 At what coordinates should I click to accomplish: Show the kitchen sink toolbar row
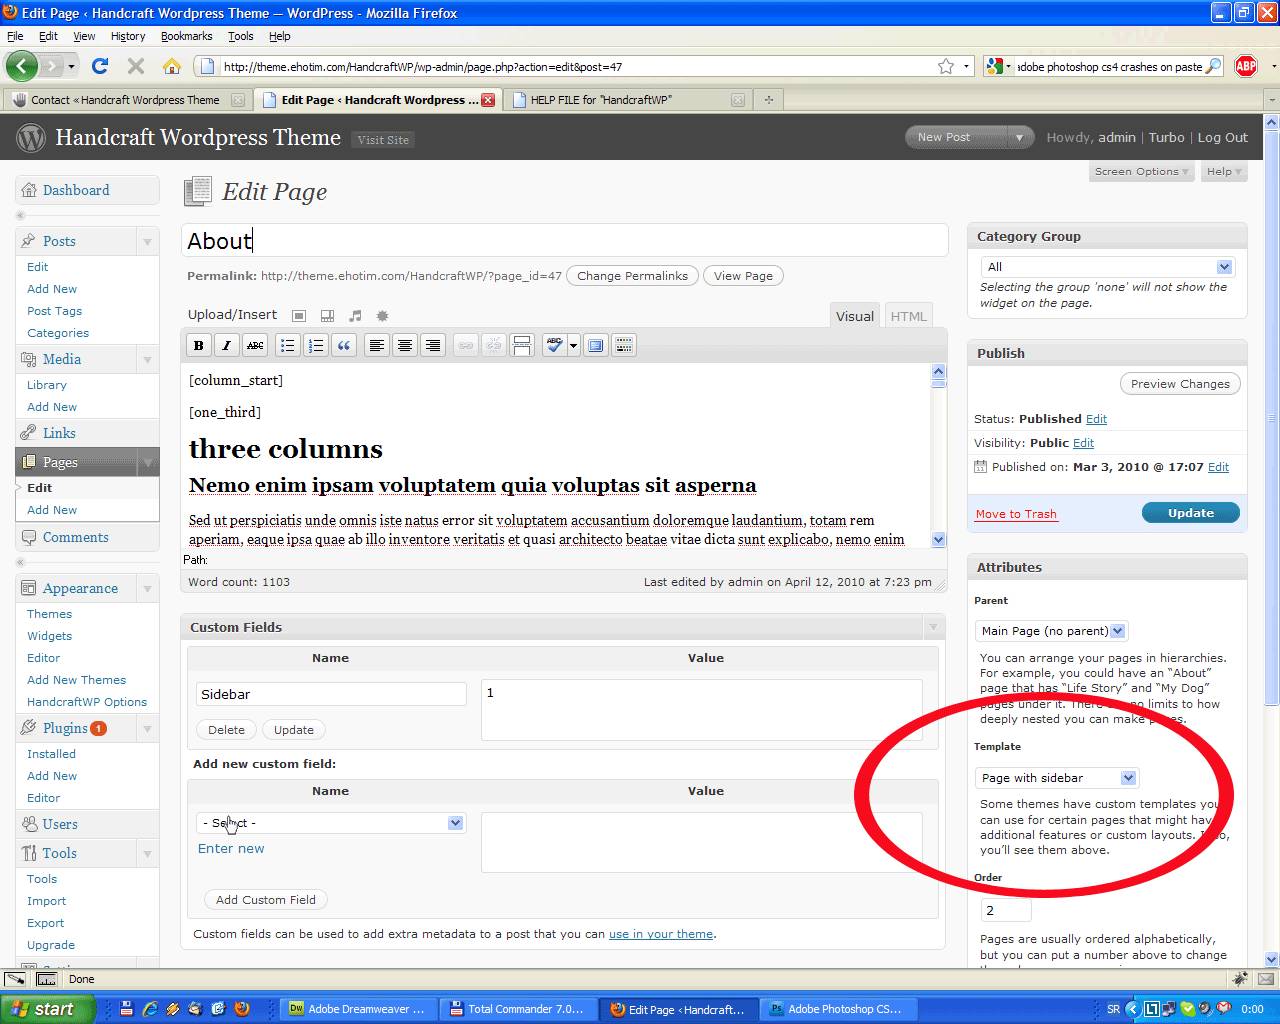[624, 345]
